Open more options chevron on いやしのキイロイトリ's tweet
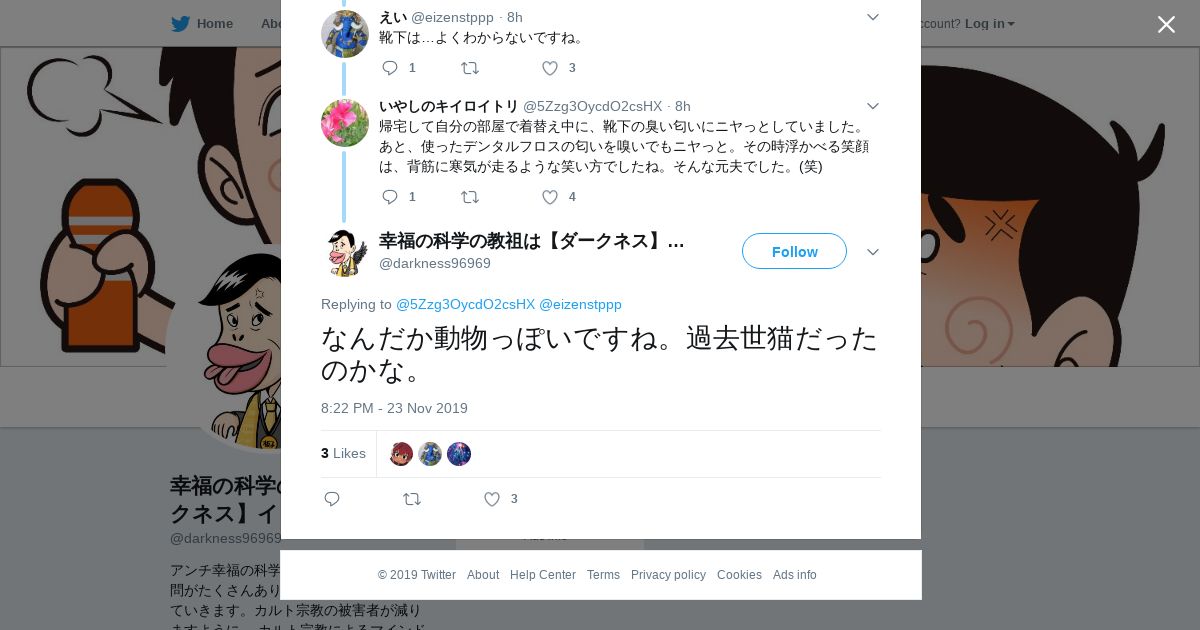1200x630 pixels. [x=872, y=106]
